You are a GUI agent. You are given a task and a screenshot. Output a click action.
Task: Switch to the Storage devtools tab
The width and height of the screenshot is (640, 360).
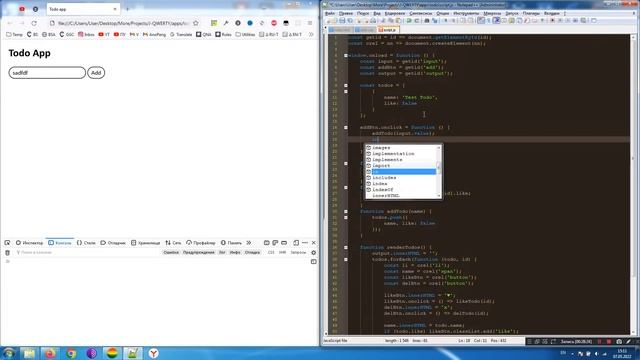tap(146, 242)
